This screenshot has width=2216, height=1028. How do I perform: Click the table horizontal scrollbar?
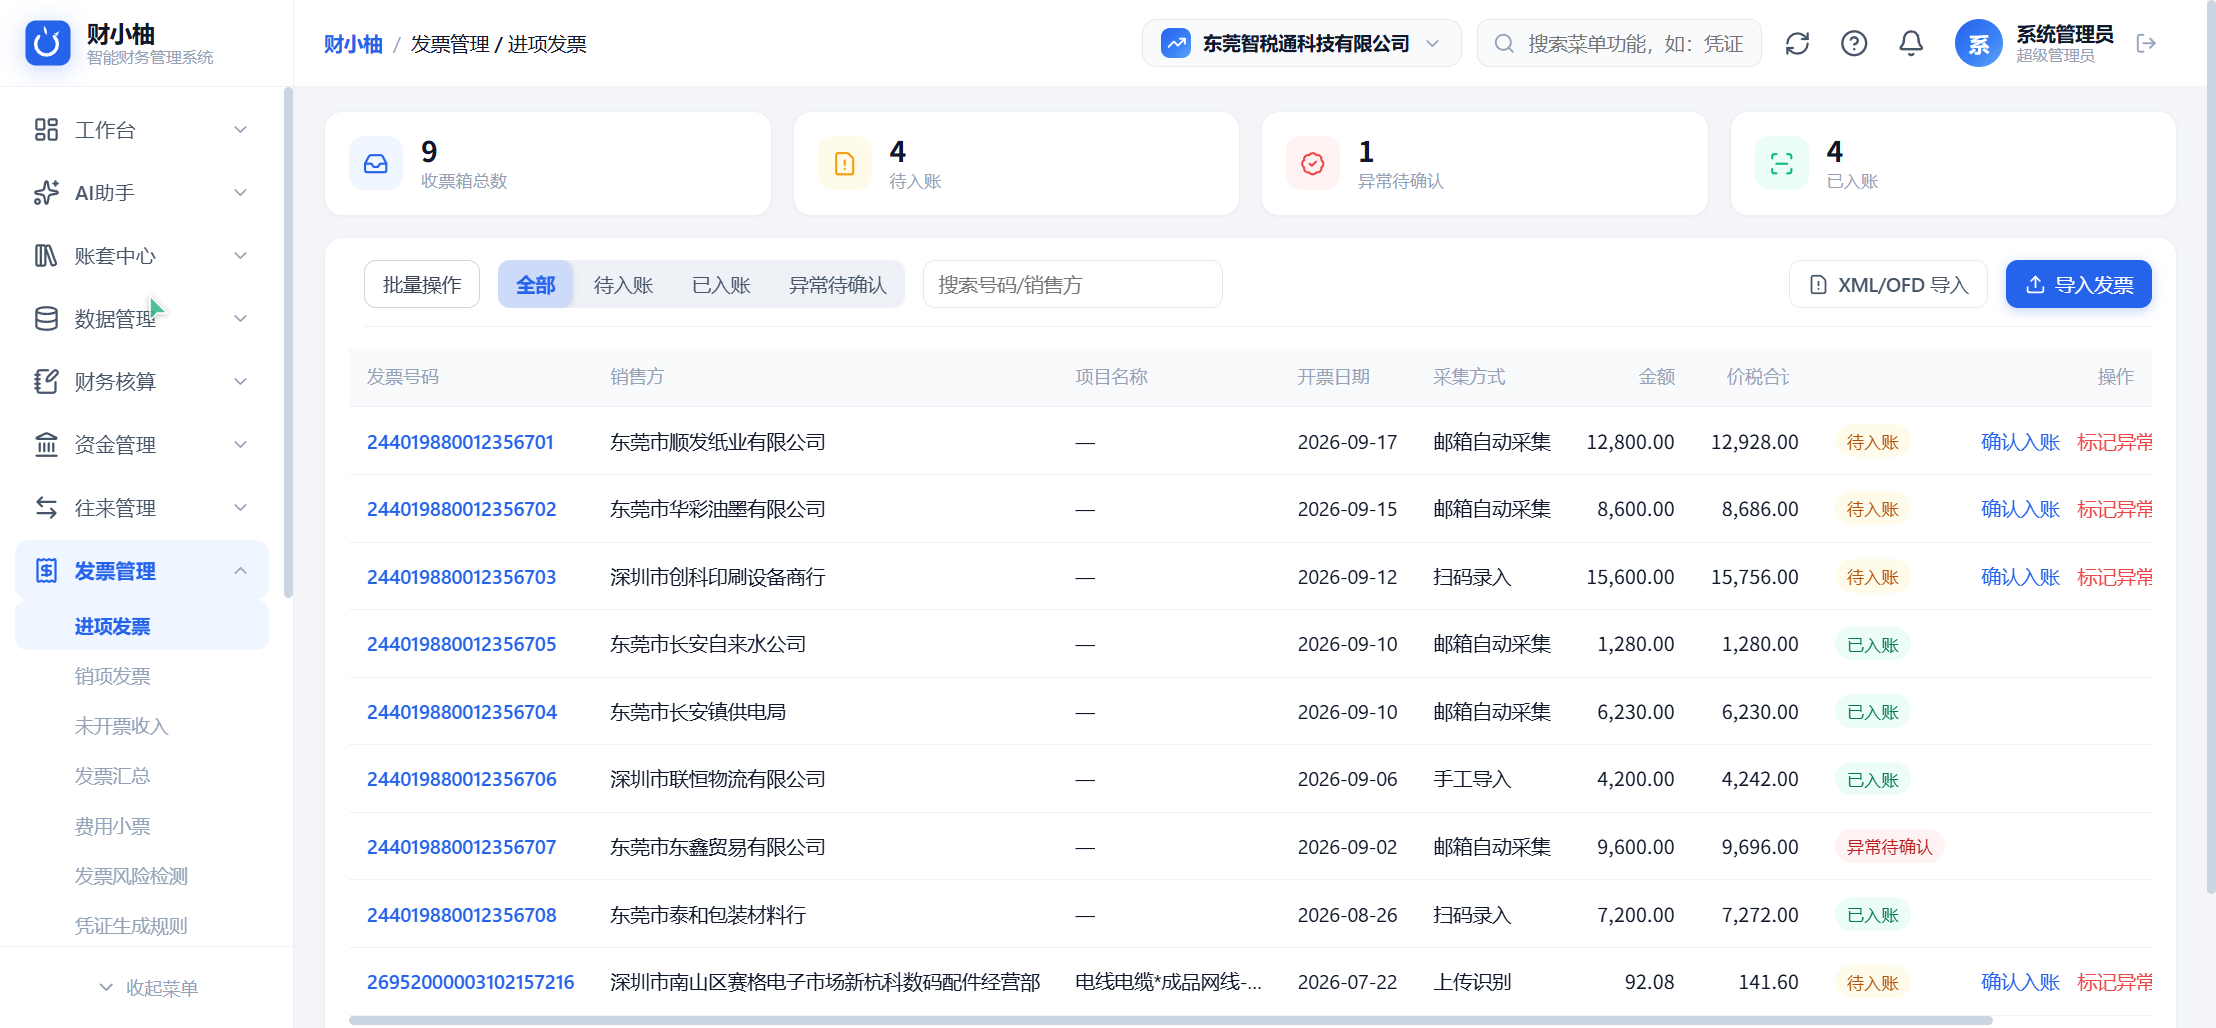click(x=1170, y=1021)
